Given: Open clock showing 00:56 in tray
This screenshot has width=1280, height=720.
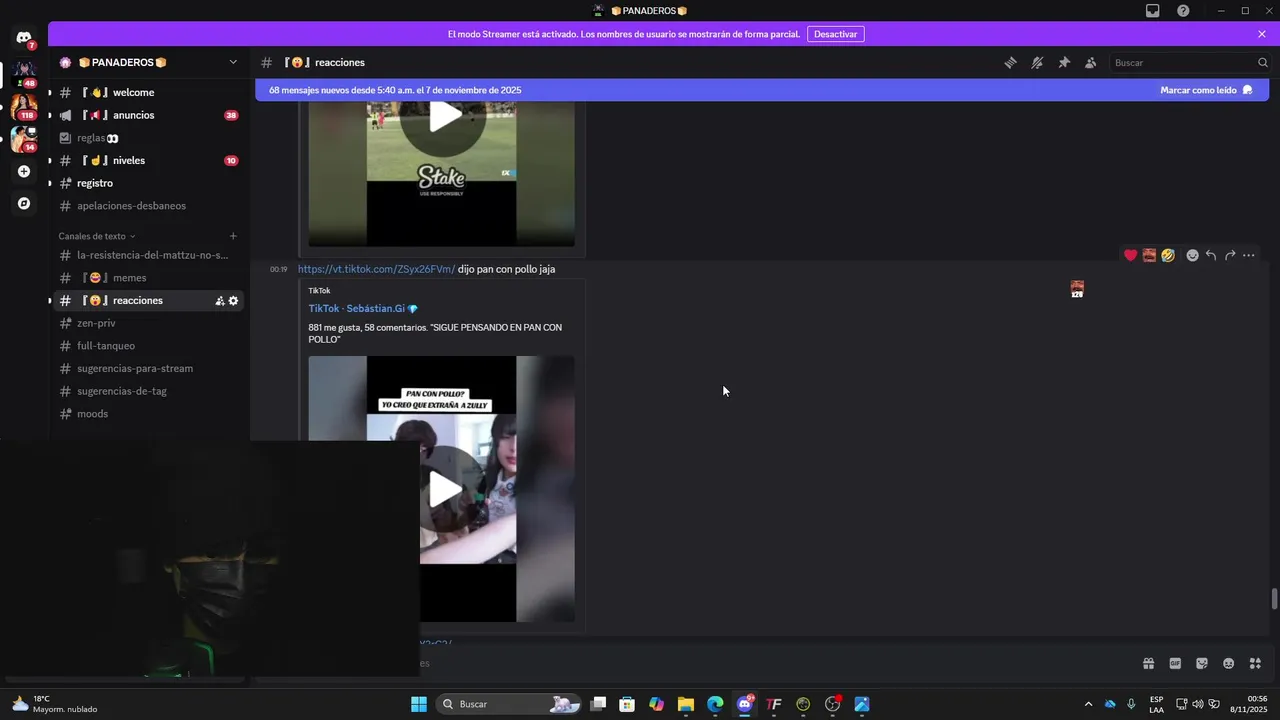Looking at the screenshot, I should [1249, 704].
